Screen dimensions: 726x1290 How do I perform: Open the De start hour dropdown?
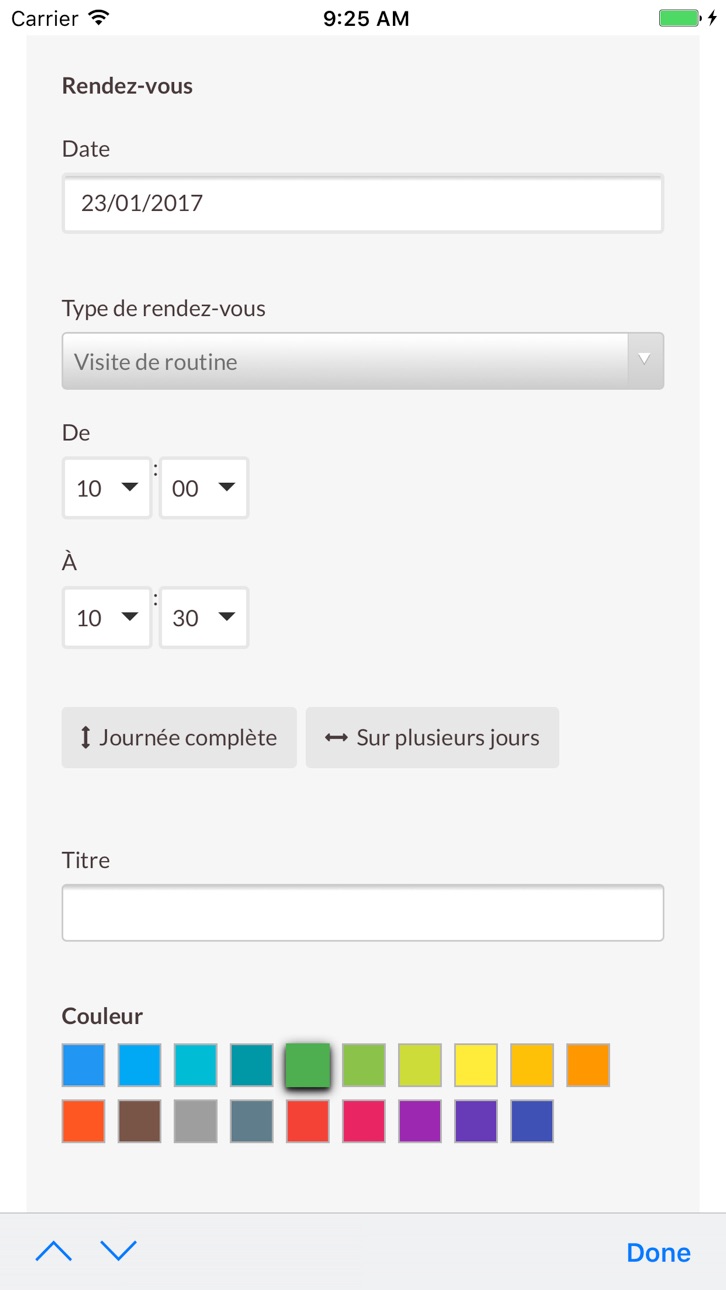pos(107,488)
